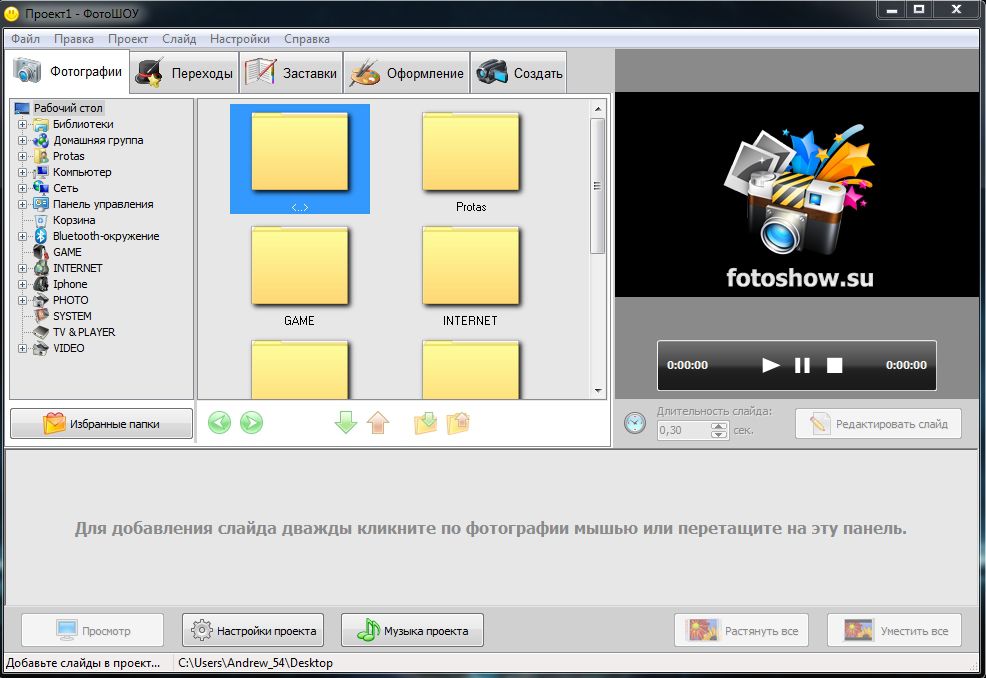Open Музыка проекта button
Screen dimensions: 986x678
click(x=413, y=630)
